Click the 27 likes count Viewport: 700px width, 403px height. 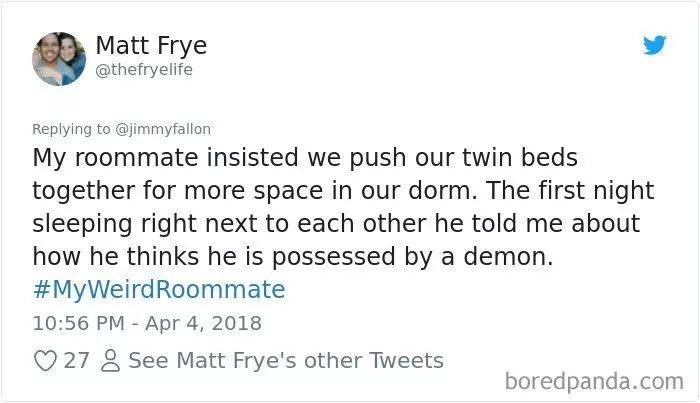pos(76,361)
